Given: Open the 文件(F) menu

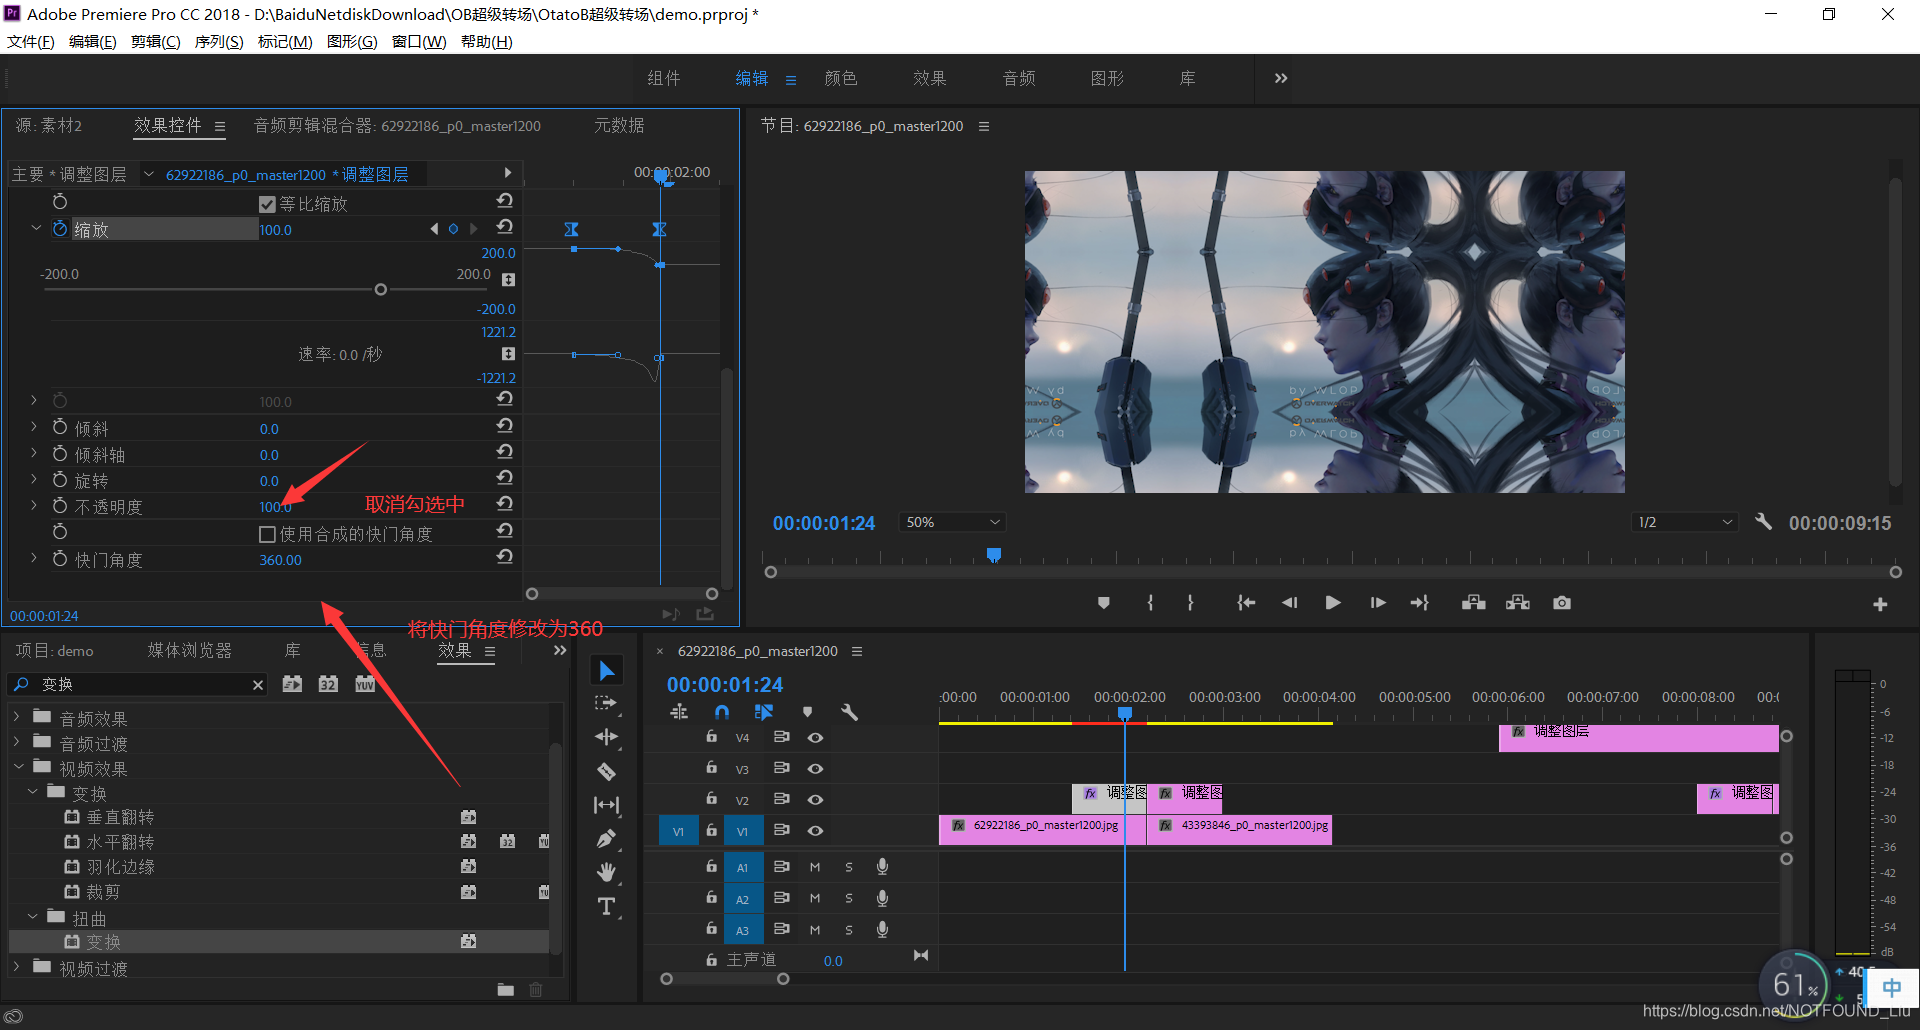Looking at the screenshot, I should pyautogui.click(x=31, y=41).
